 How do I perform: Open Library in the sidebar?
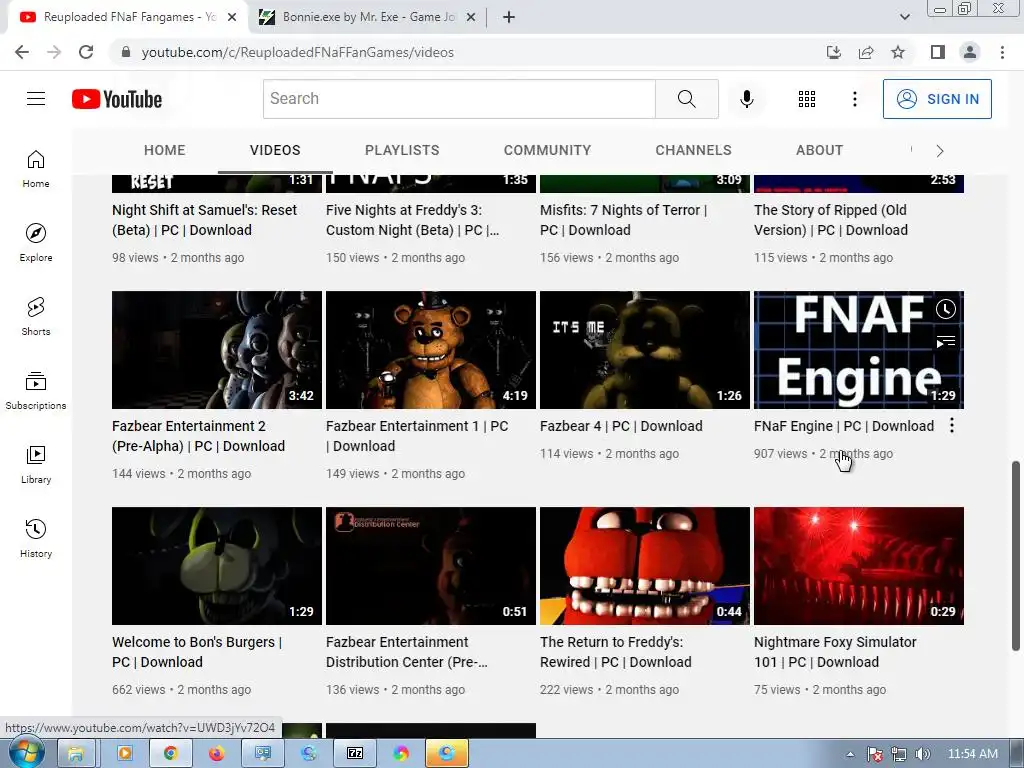(x=36, y=464)
